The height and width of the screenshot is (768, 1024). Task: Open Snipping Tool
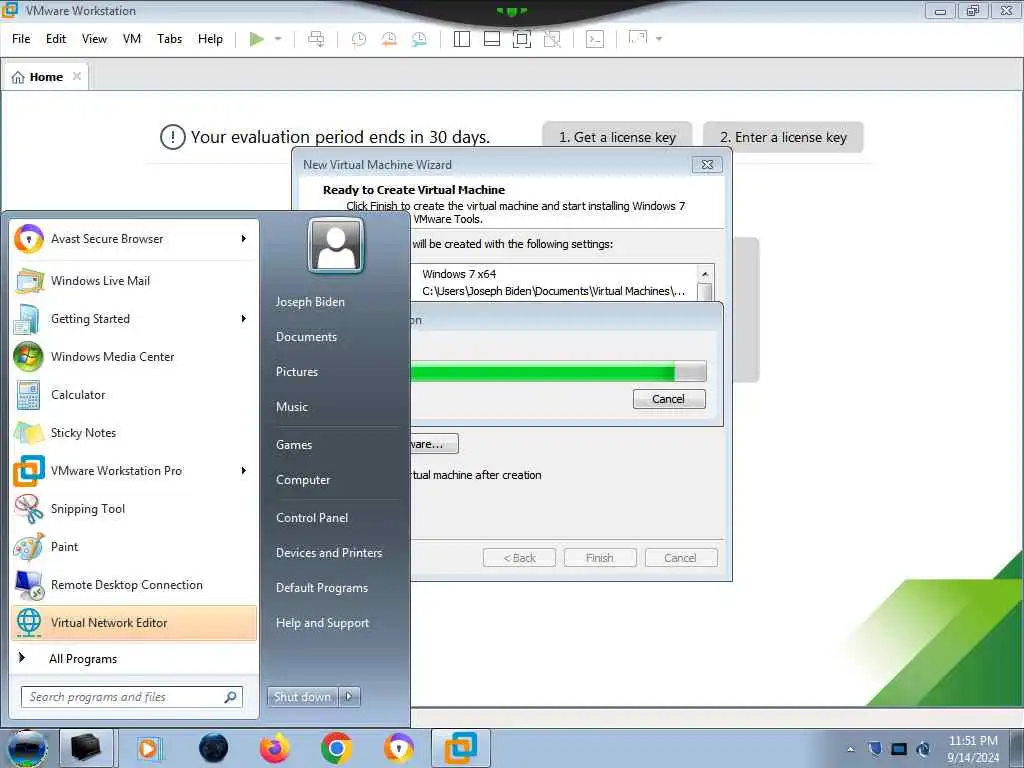(x=134, y=509)
